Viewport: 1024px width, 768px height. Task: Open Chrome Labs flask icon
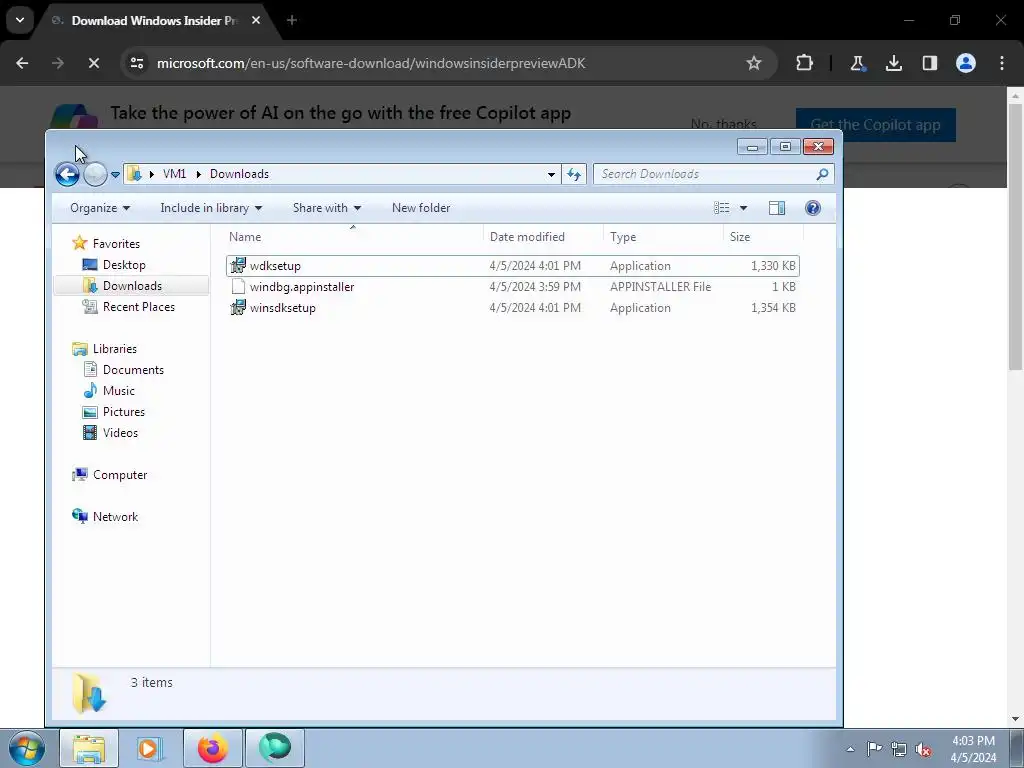pos(857,63)
